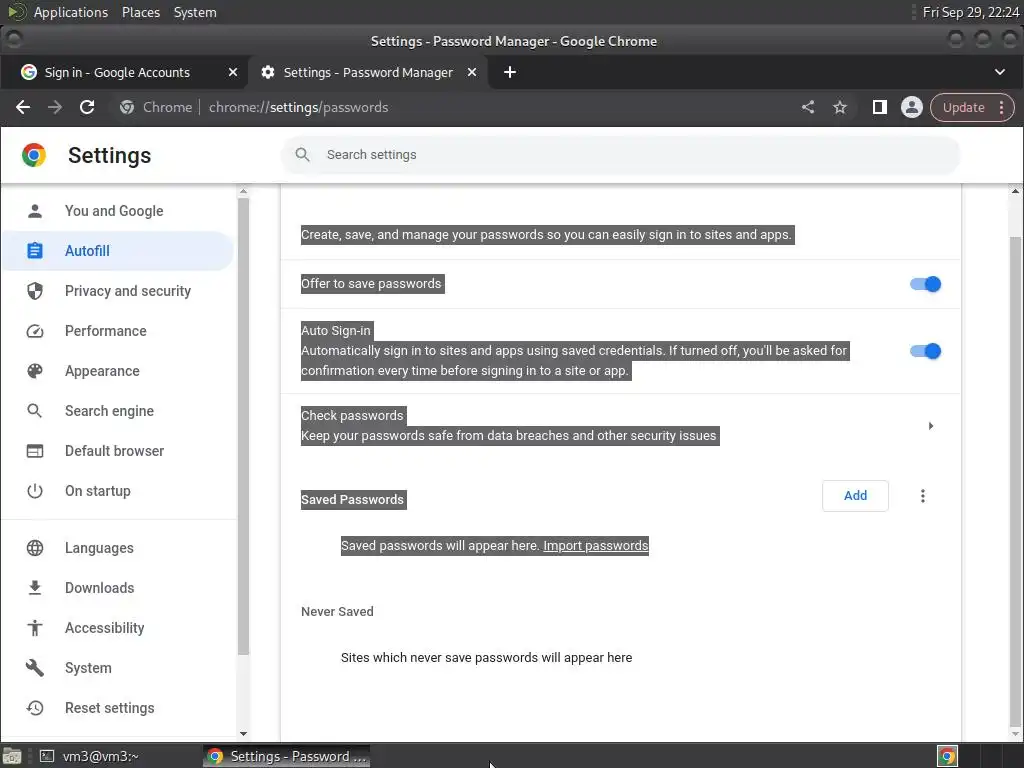The height and width of the screenshot is (768, 1024).
Task: Click the sidebar scroll up arrow
Action: tap(243, 191)
